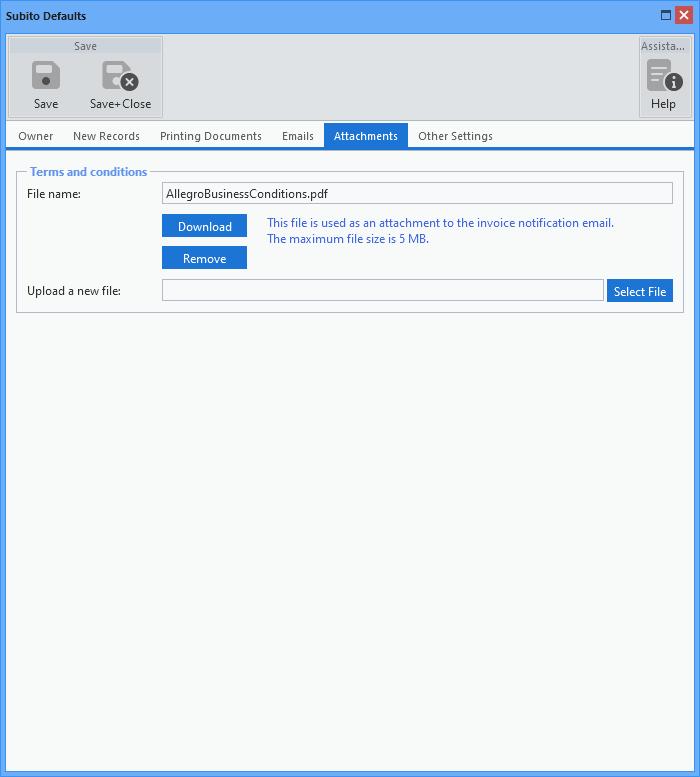Show the Other Settings tab
The width and height of the screenshot is (700, 777).
(455, 136)
